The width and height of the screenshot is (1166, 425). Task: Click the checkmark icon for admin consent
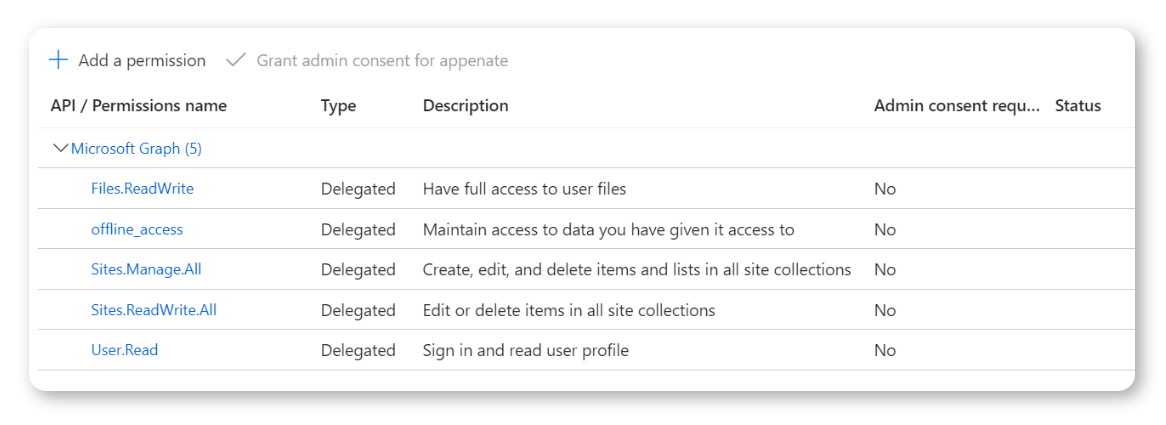click(236, 60)
